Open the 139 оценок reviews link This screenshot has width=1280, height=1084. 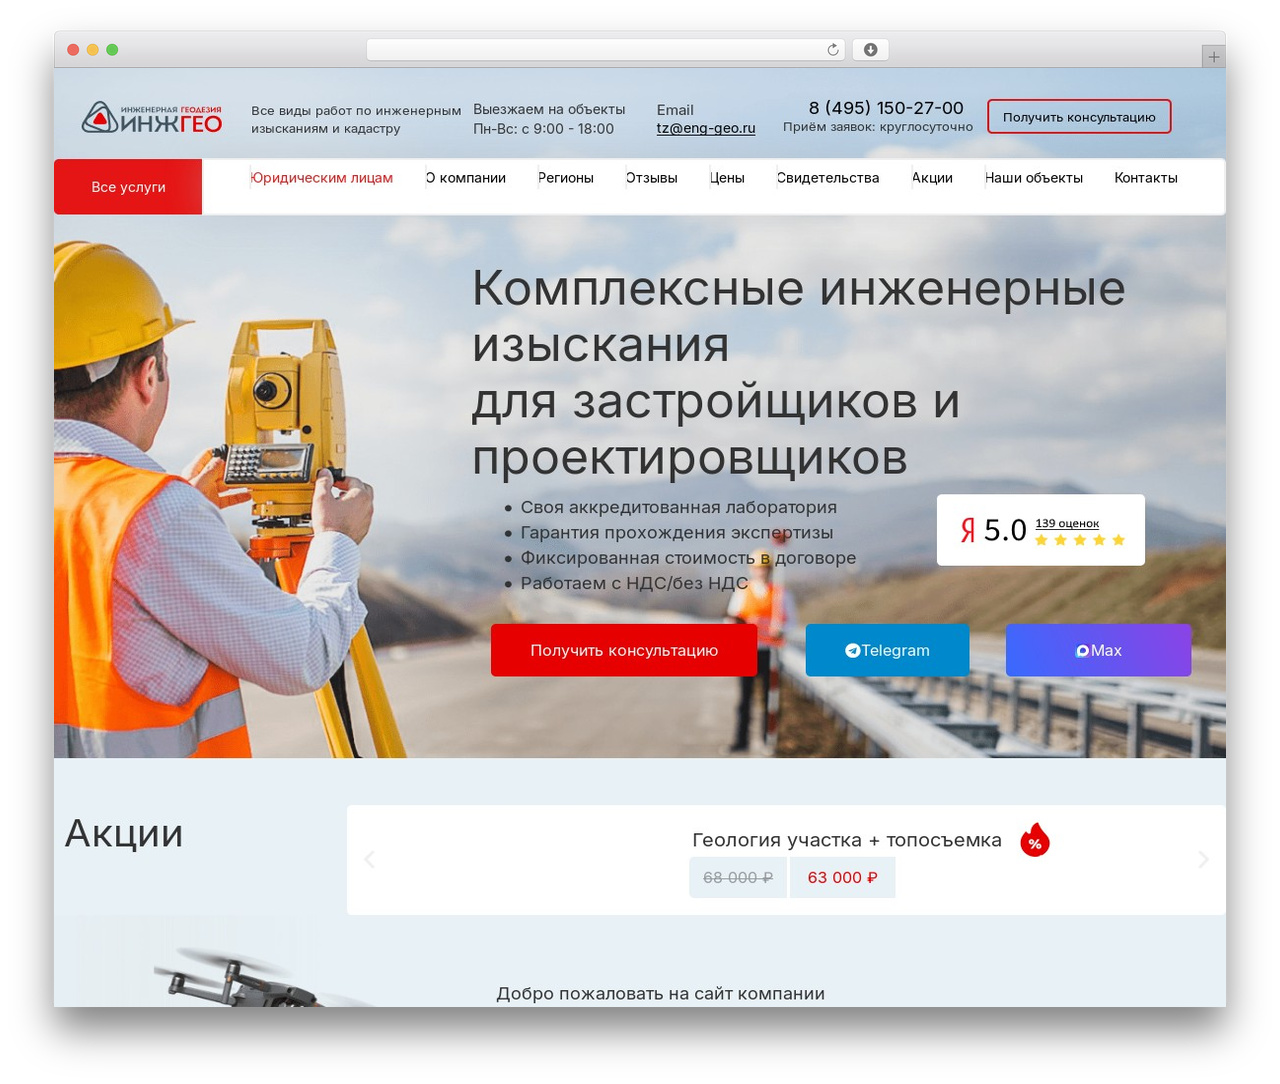tap(1067, 523)
